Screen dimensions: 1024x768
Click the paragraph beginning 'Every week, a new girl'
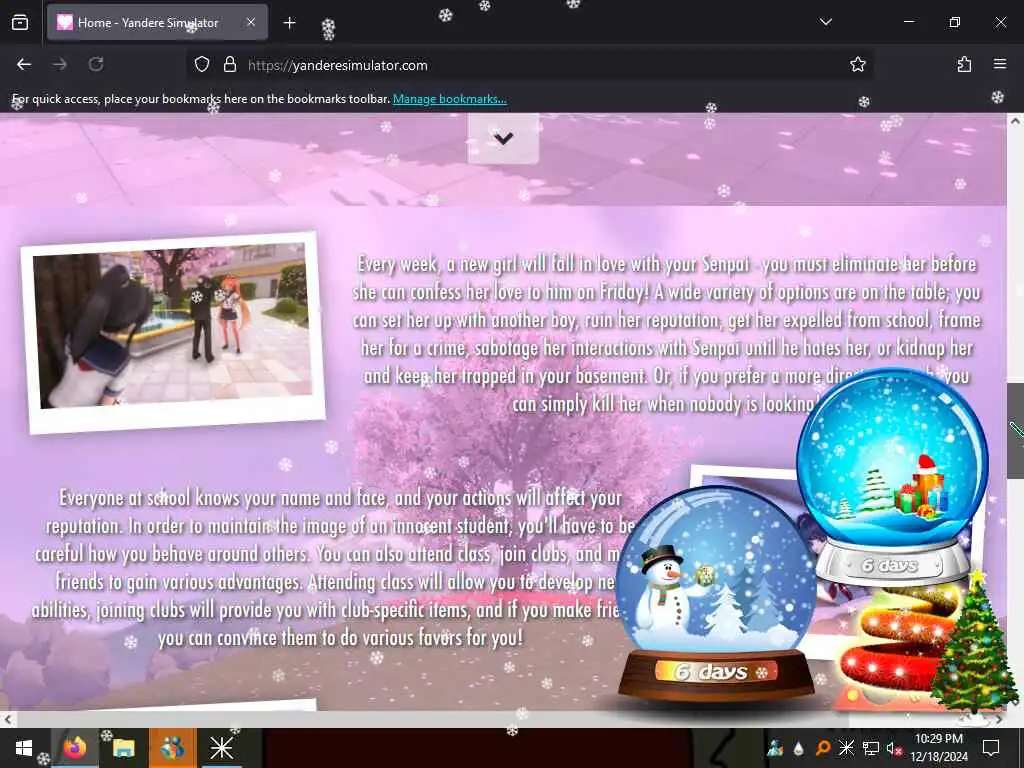(x=666, y=334)
